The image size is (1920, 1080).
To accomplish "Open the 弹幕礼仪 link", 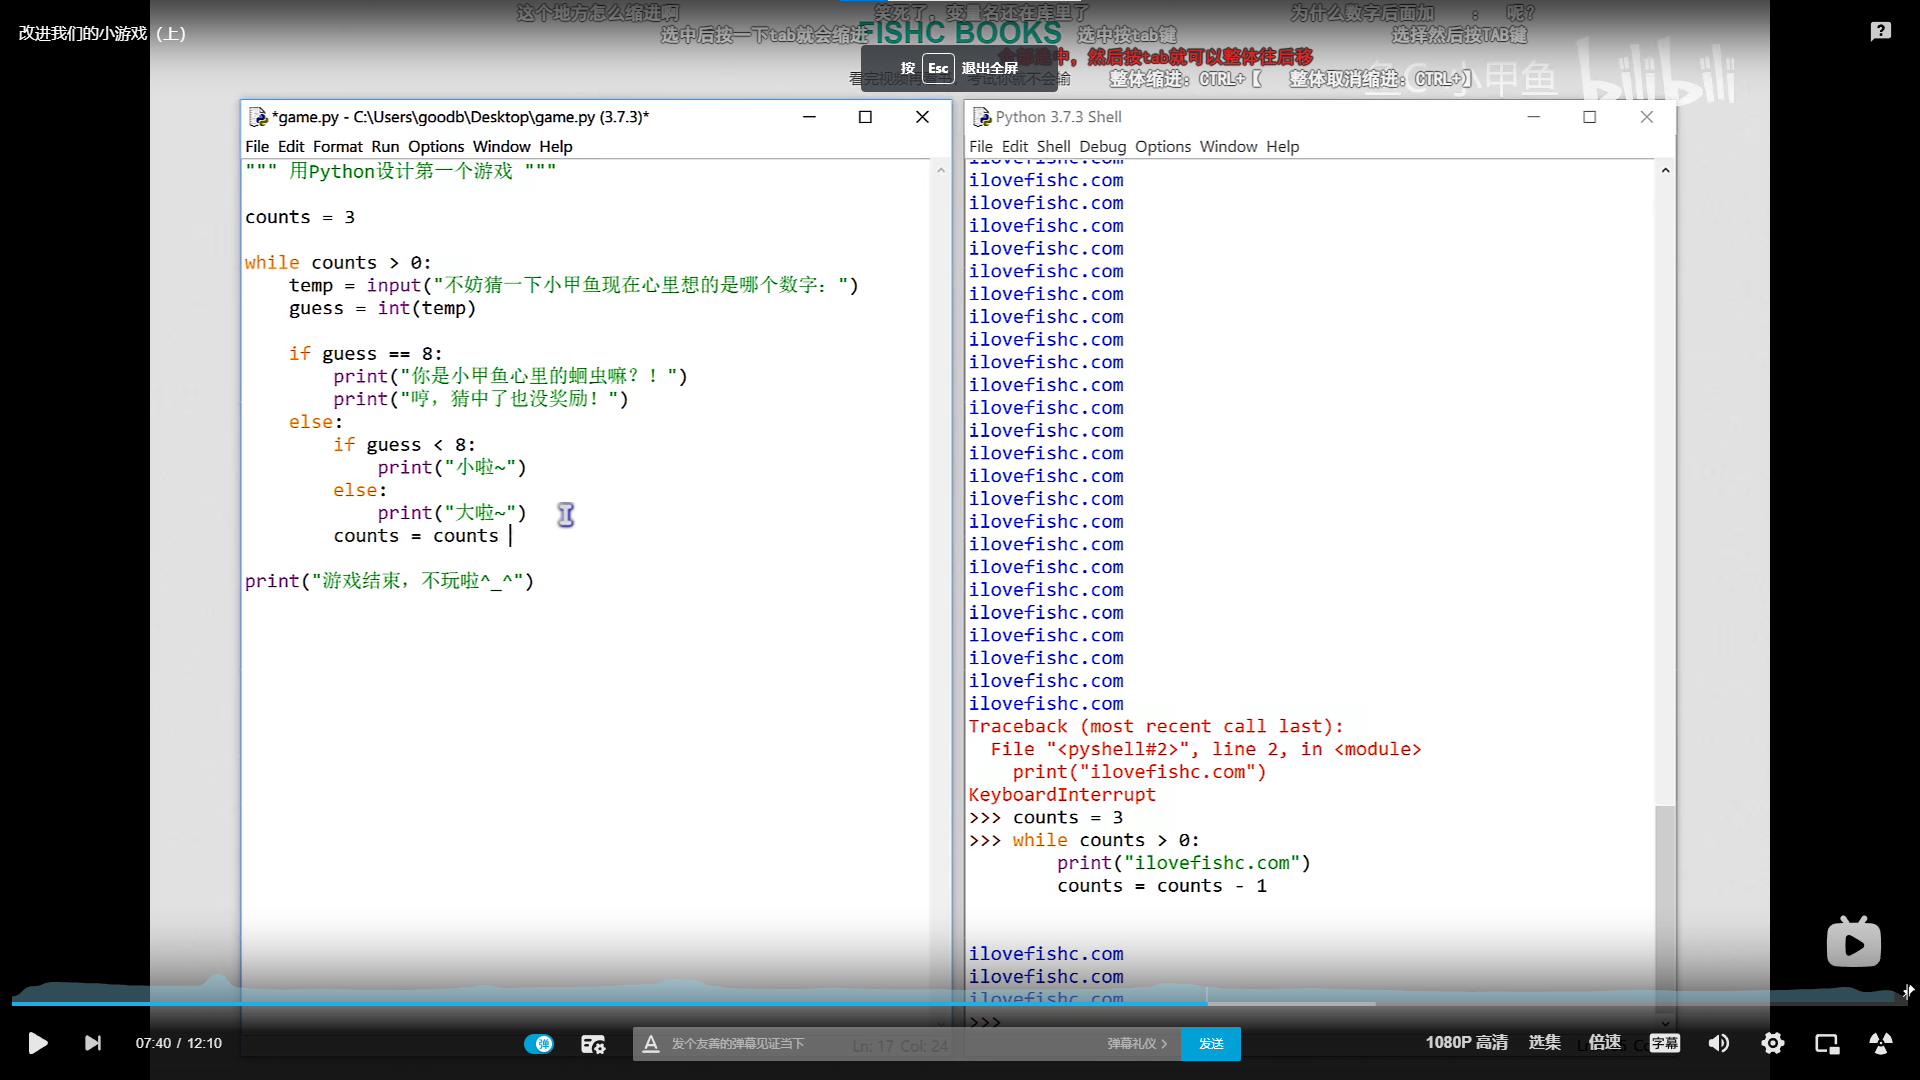I will pyautogui.click(x=1137, y=1043).
